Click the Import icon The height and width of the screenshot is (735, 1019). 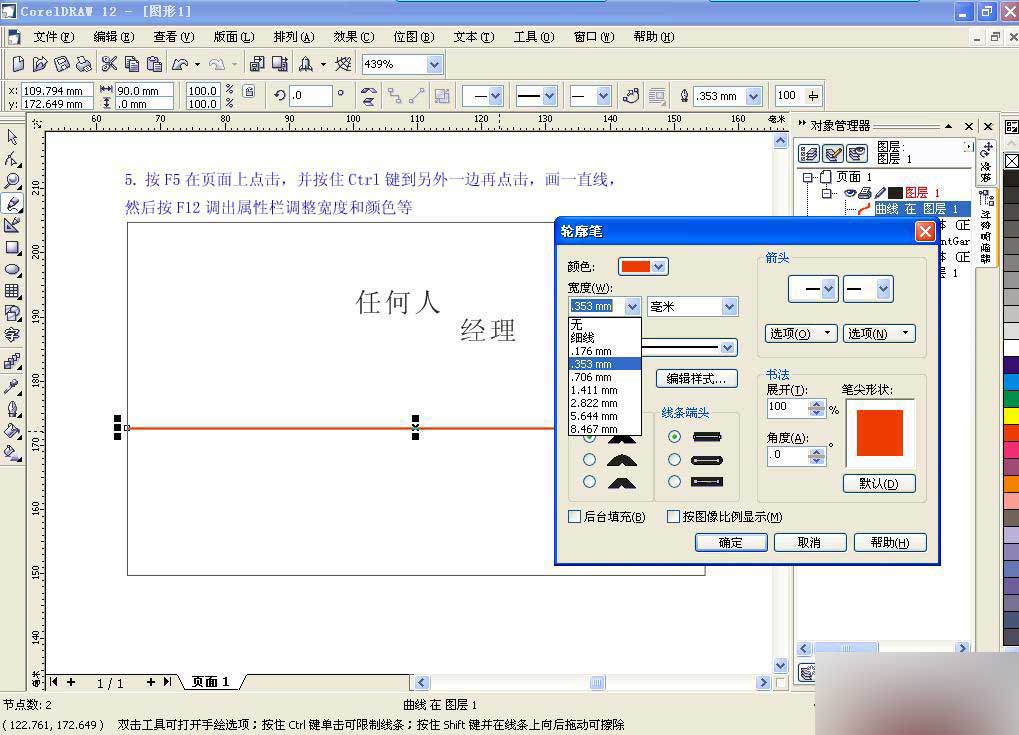click(x=257, y=64)
